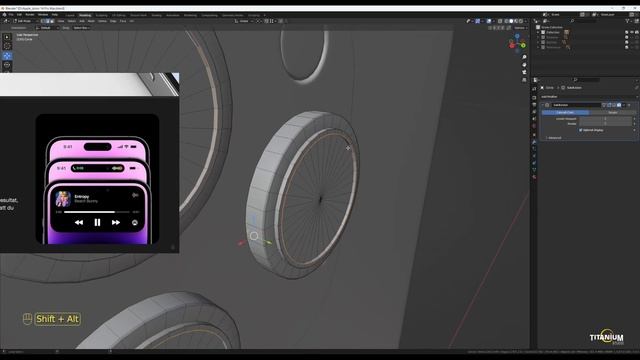Switch to material preview shading

pos(516,21)
